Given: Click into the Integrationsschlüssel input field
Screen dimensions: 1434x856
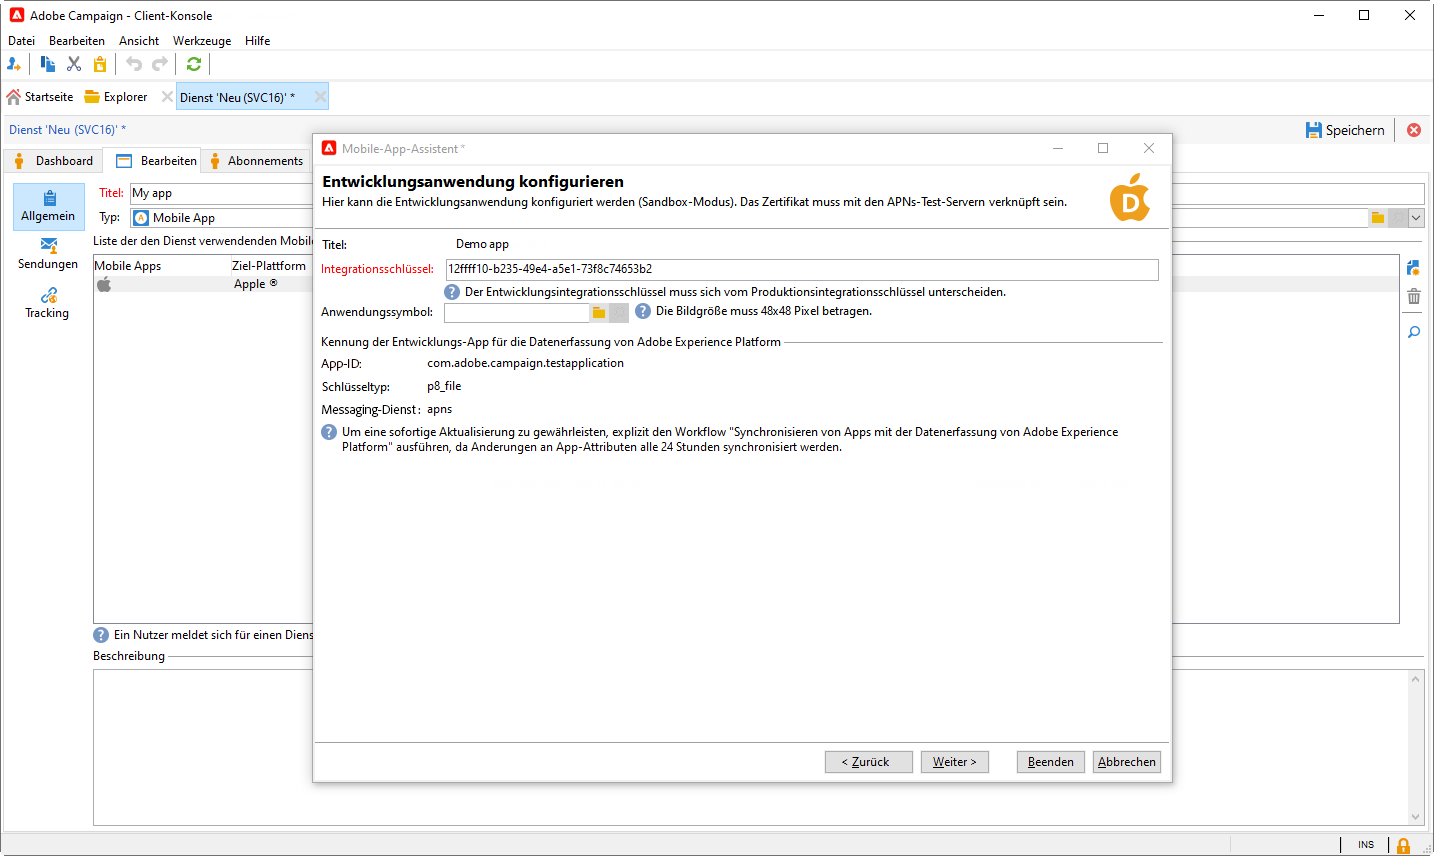Looking at the screenshot, I should pos(802,269).
